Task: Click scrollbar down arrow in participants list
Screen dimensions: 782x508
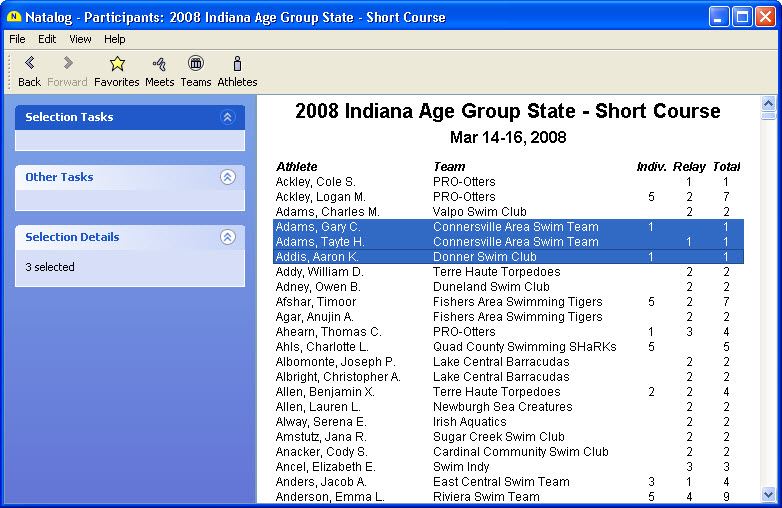Action: (x=768, y=494)
